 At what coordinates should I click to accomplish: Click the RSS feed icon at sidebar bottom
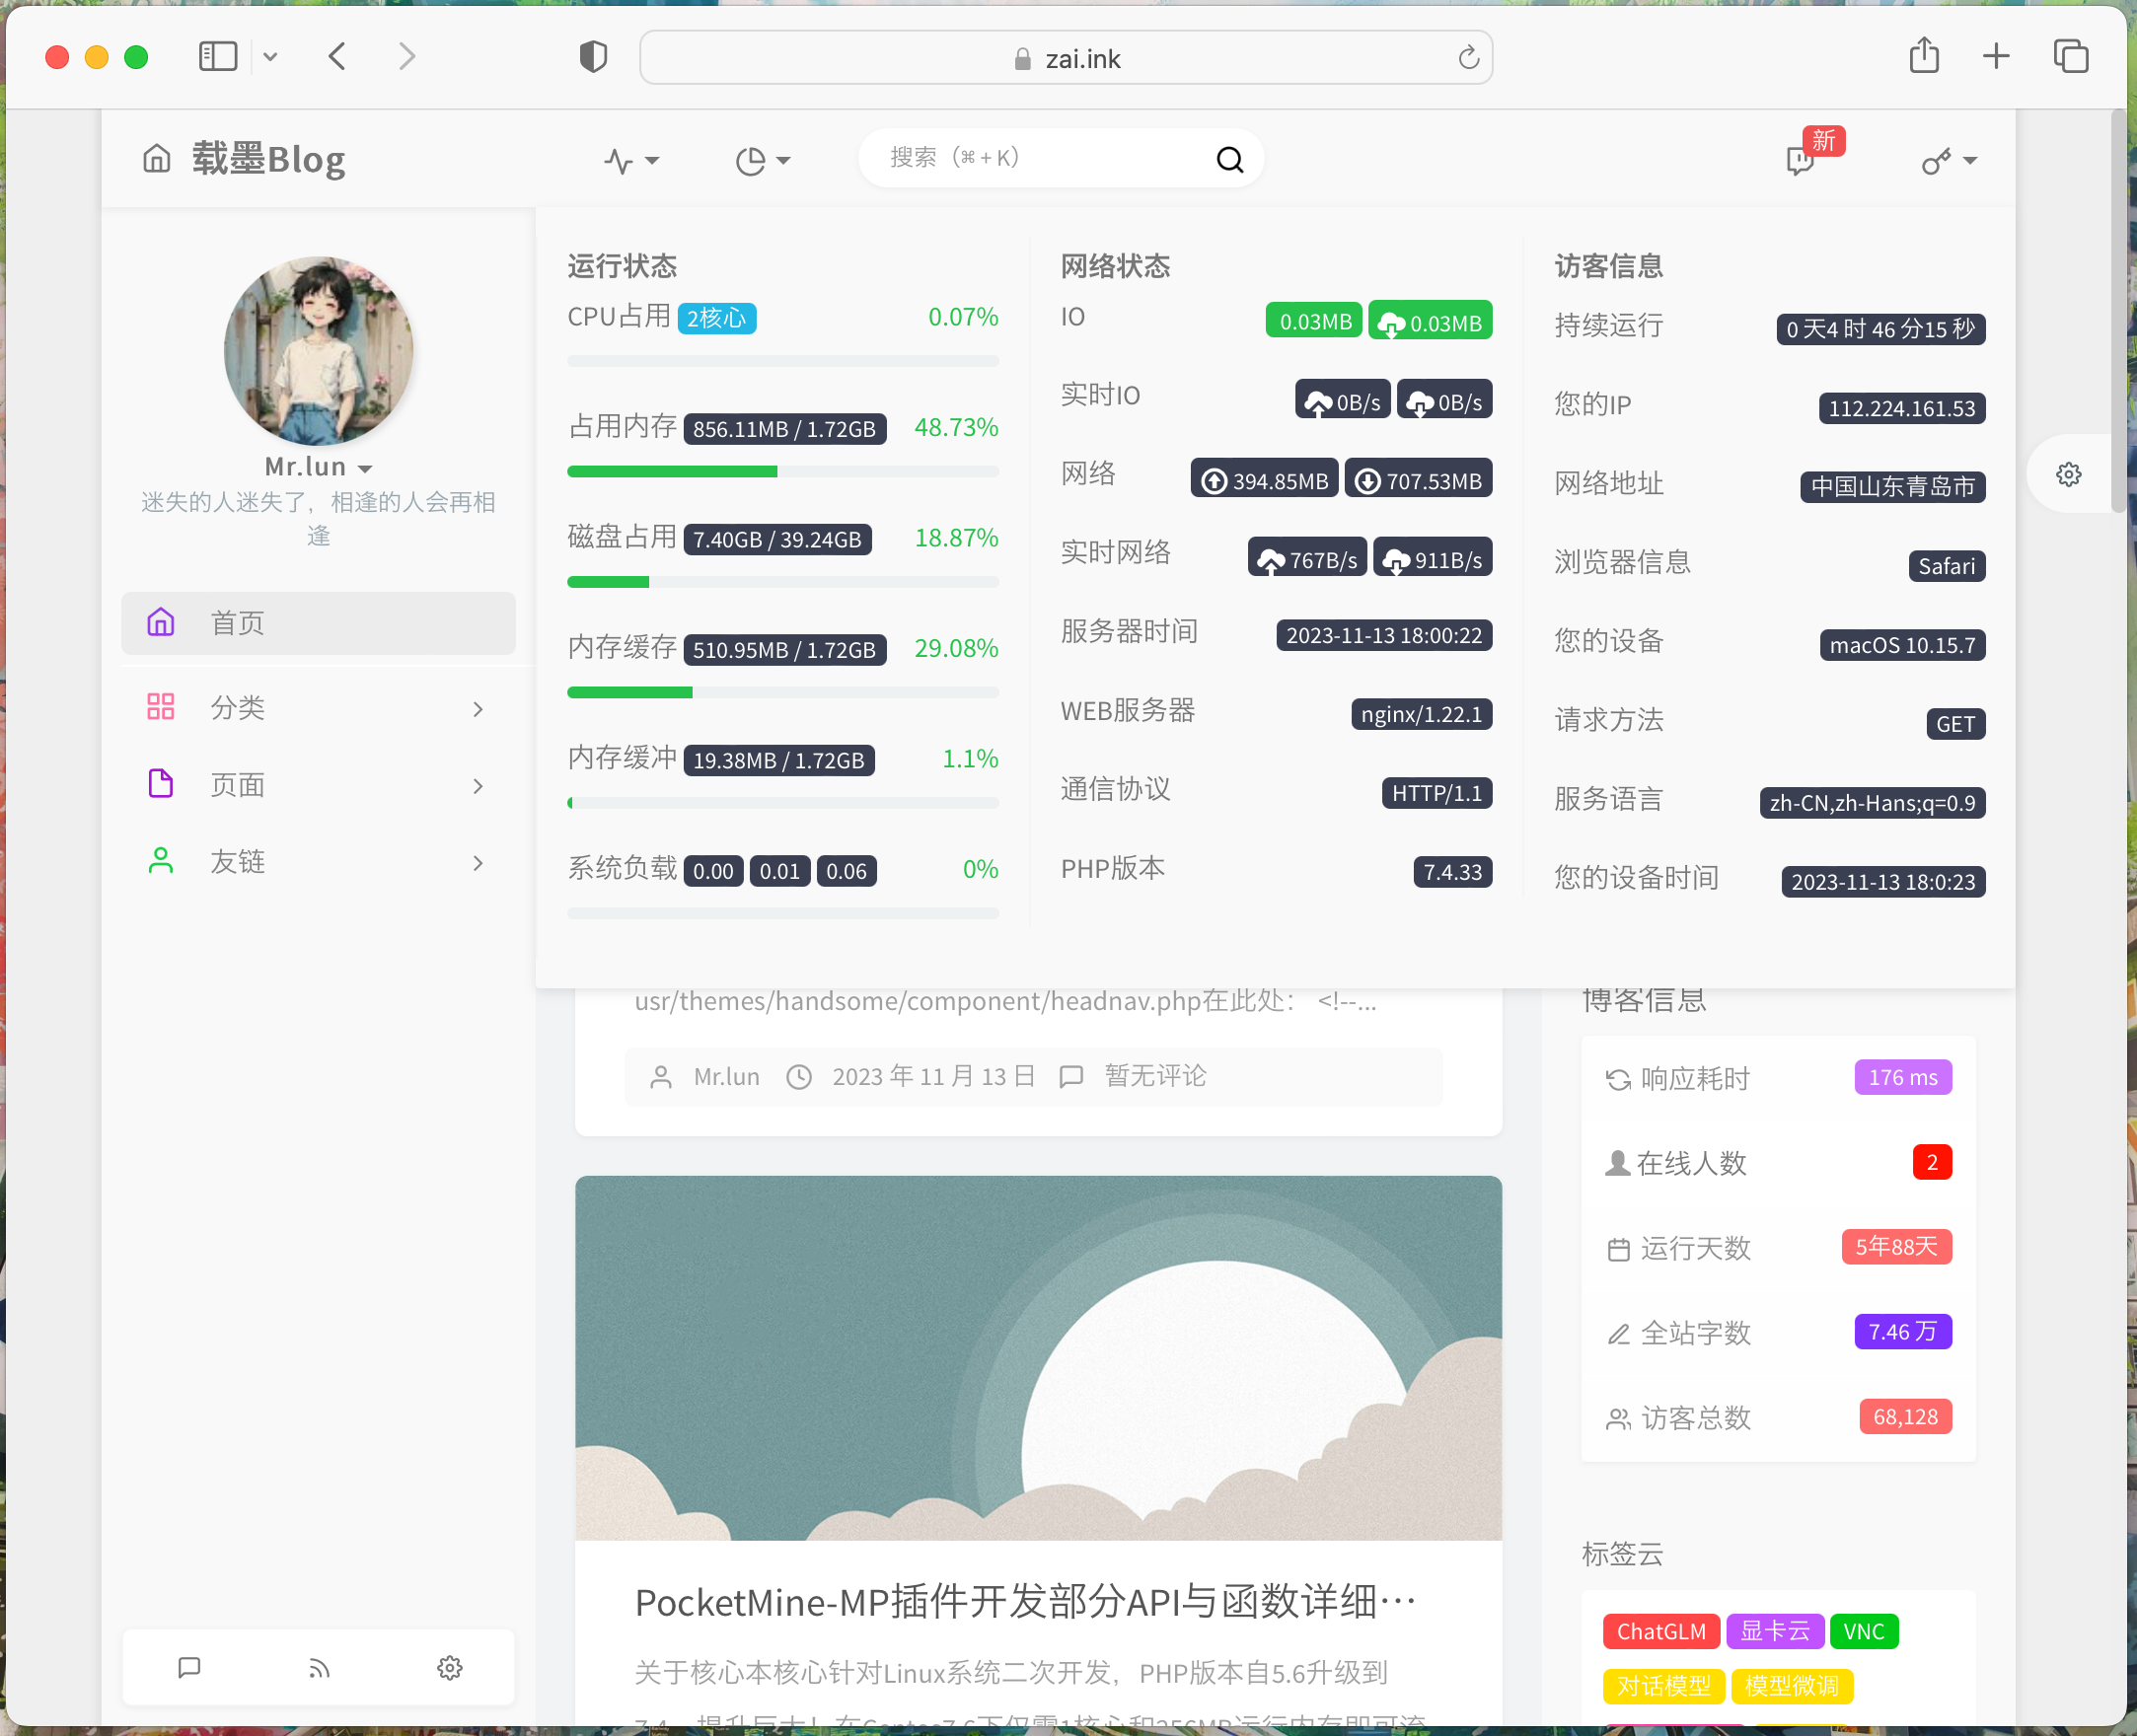click(318, 1667)
